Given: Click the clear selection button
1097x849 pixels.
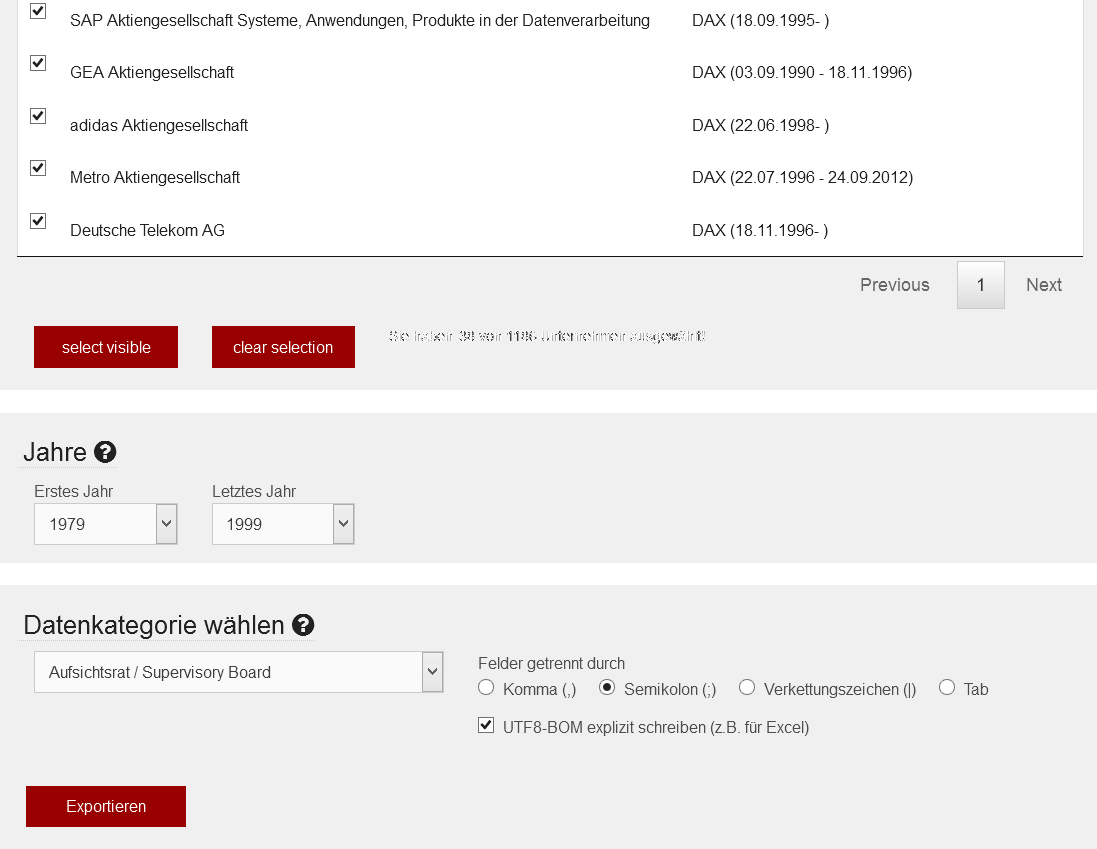Looking at the screenshot, I should tap(283, 347).
